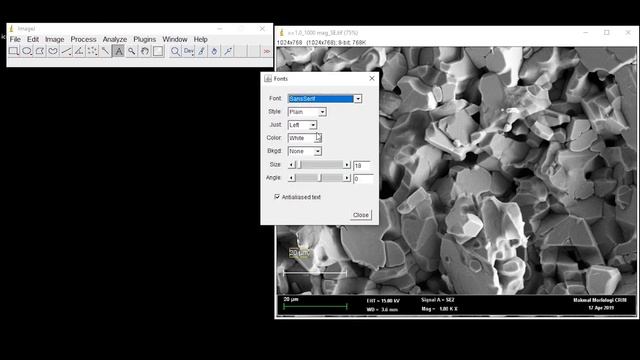Close the Fonts dialog with X

coord(371,78)
